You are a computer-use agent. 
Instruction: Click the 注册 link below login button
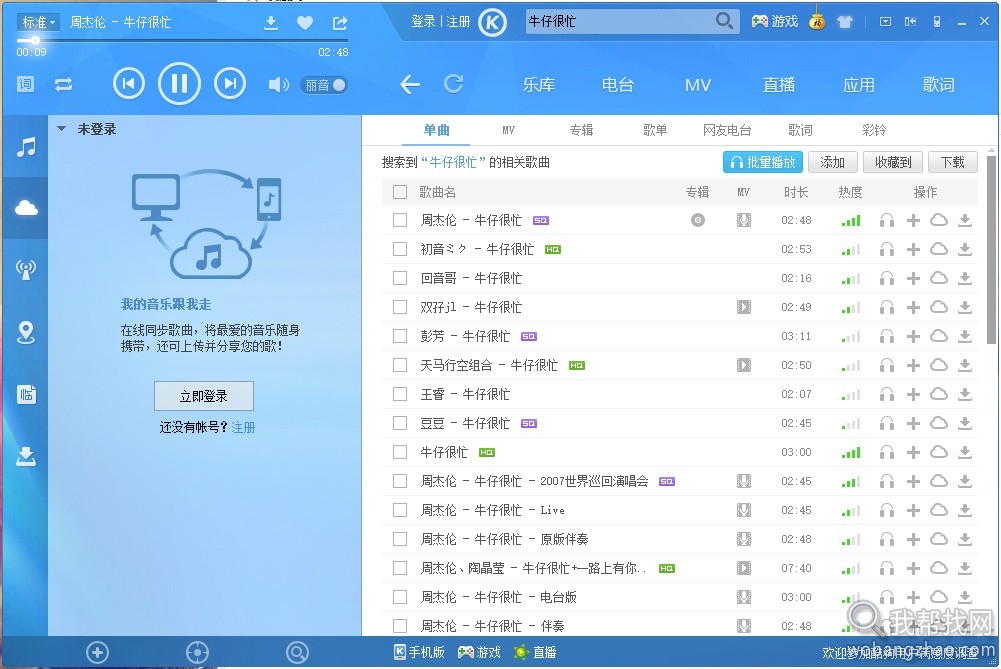click(x=243, y=427)
